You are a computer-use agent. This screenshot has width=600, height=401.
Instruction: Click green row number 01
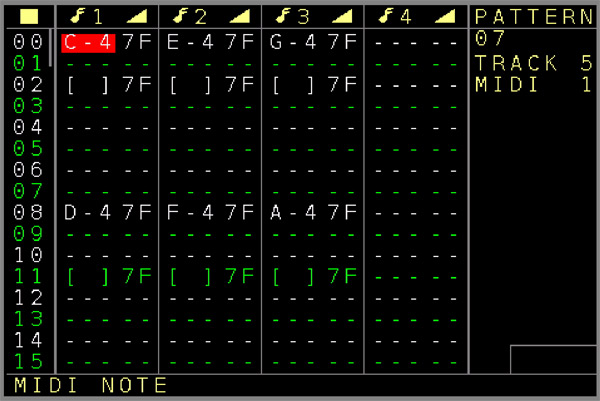point(28,64)
